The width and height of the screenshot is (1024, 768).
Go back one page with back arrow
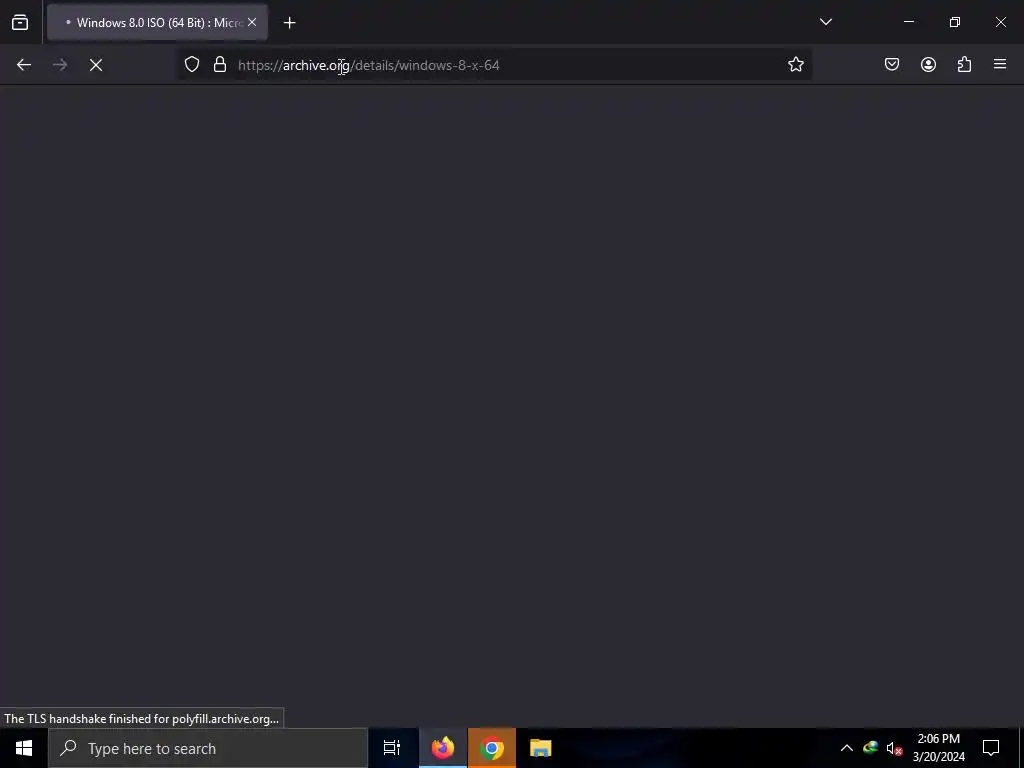[24, 65]
